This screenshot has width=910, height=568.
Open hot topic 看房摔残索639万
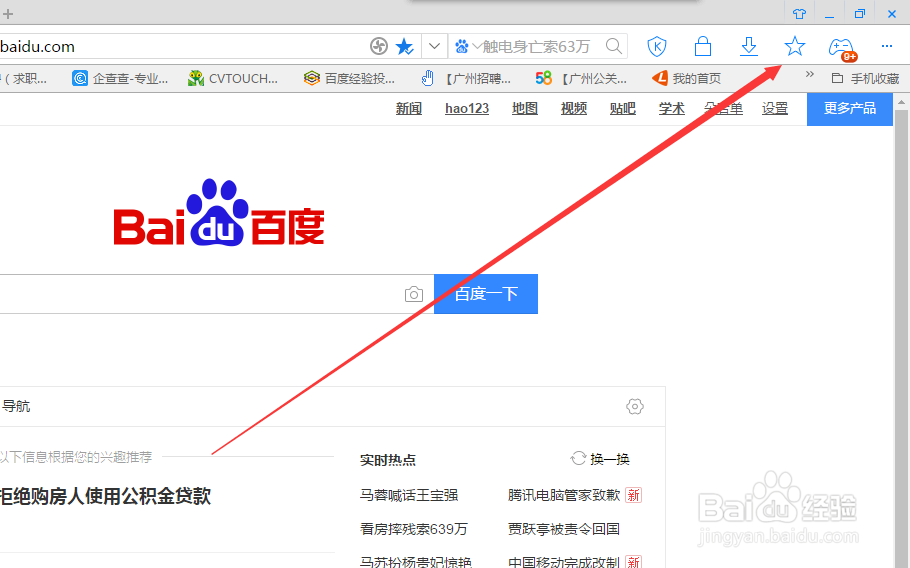pos(413,529)
